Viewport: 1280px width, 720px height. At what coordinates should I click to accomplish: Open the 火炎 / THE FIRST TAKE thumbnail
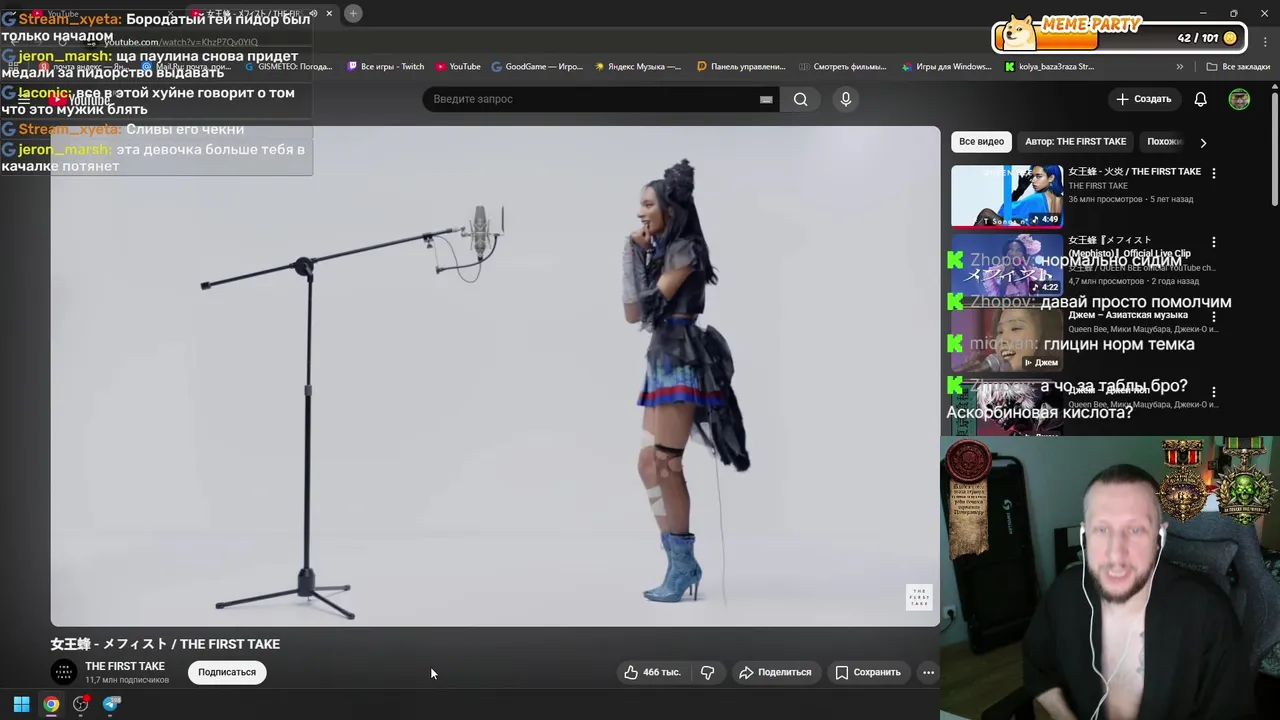[x=1006, y=197]
